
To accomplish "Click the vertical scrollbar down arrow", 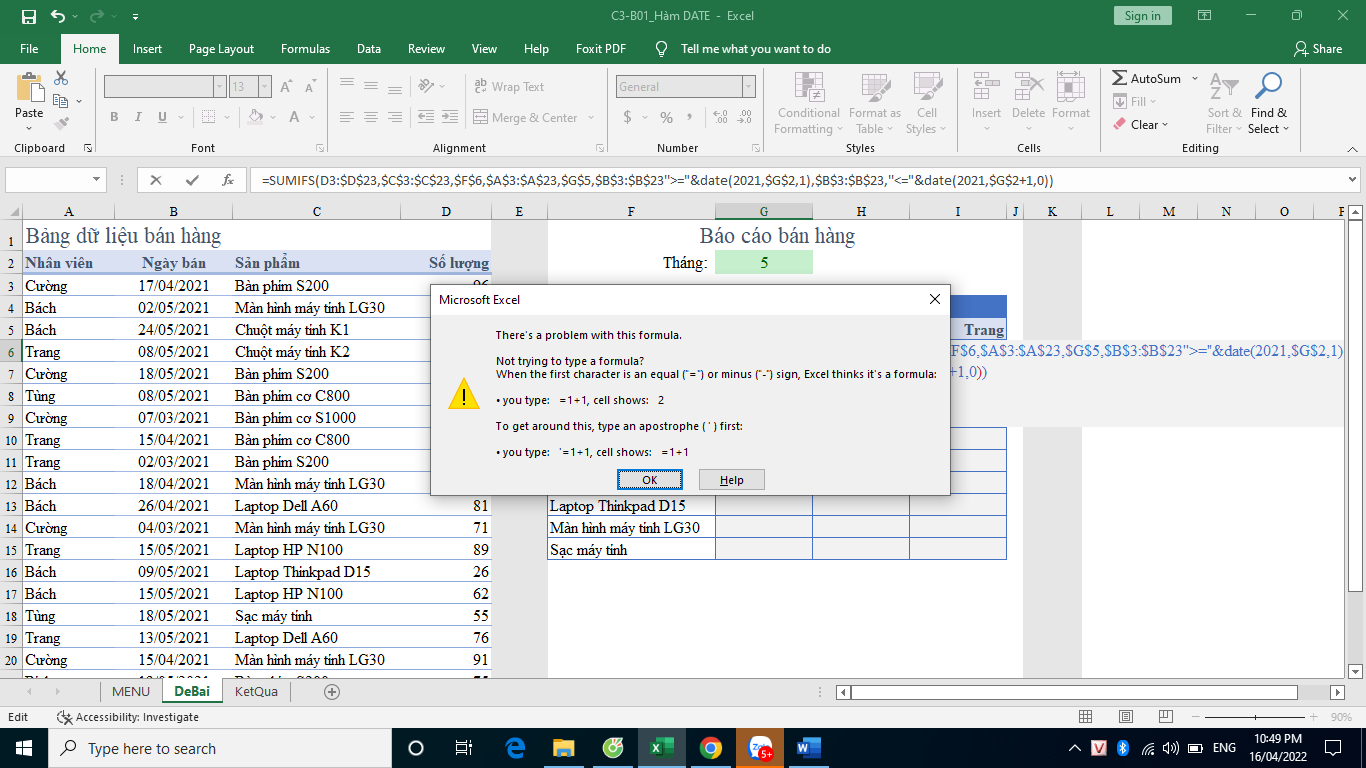I will (1356, 671).
